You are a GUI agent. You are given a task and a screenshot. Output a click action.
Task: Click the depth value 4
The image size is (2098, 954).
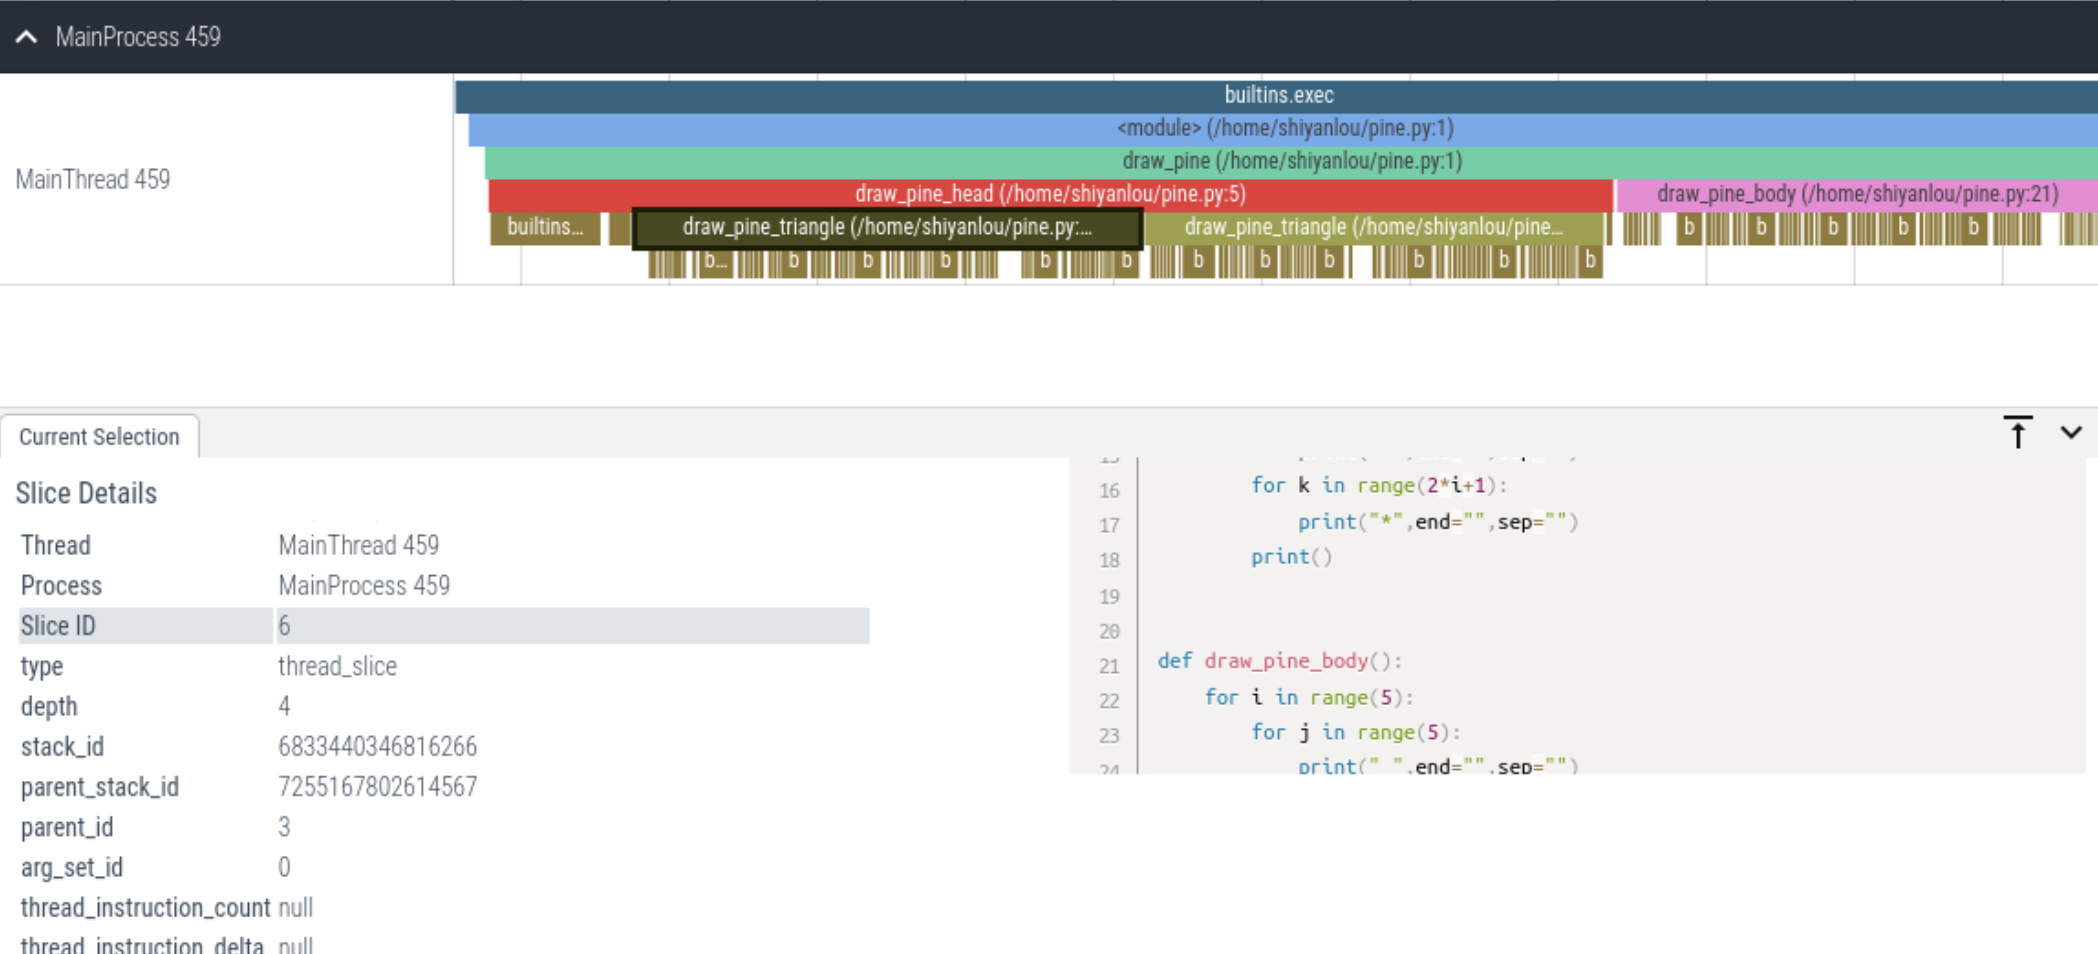[x=285, y=706]
